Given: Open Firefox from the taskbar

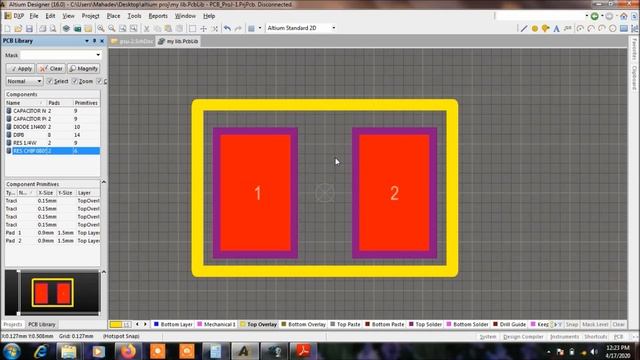Looking at the screenshot, I should (128, 351).
